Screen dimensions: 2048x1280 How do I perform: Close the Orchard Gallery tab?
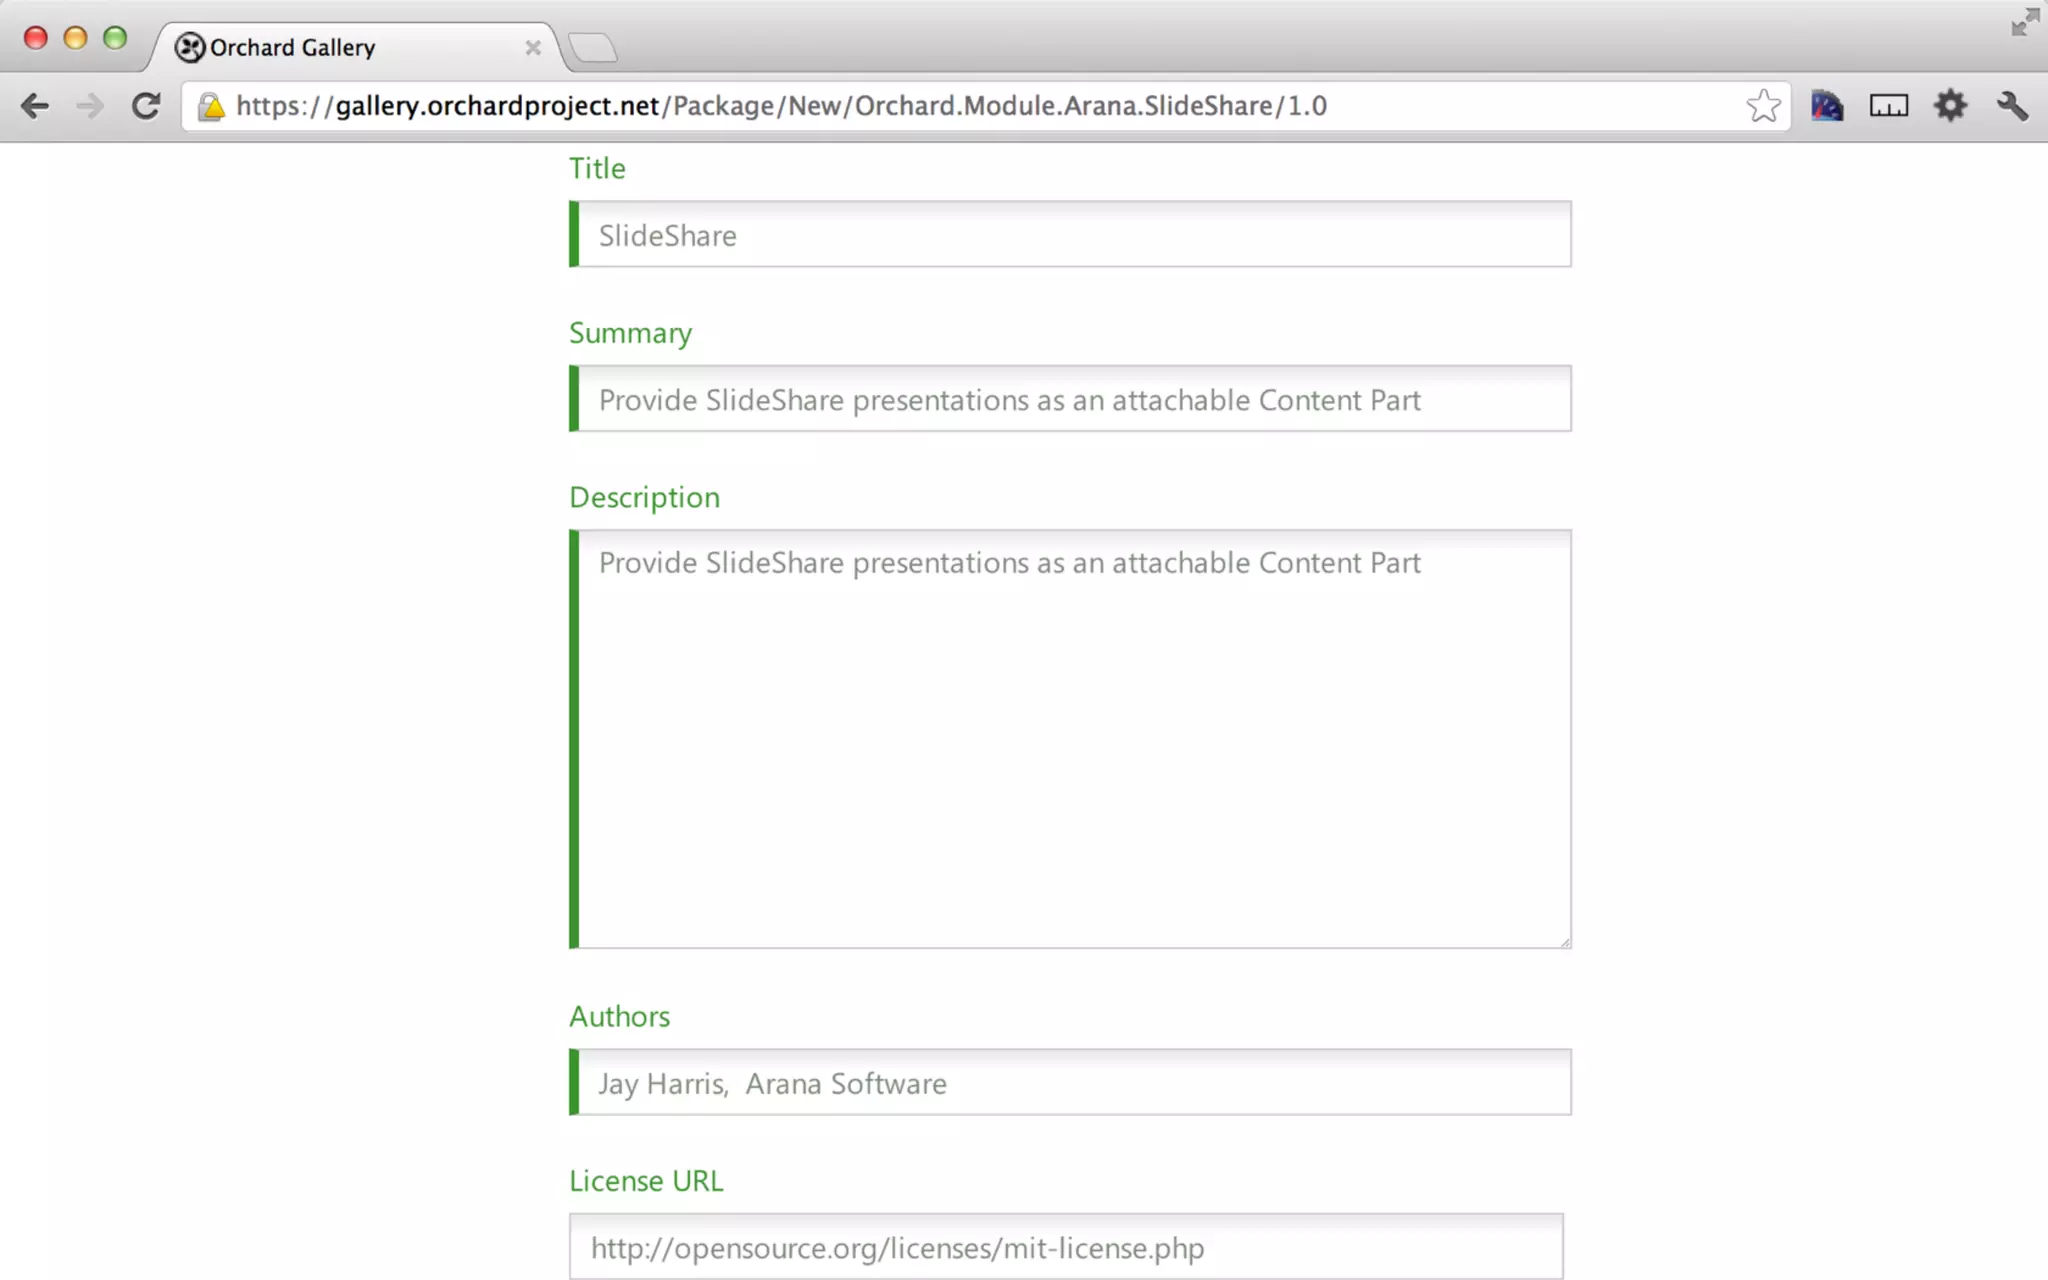pyautogui.click(x=533, y=48)
